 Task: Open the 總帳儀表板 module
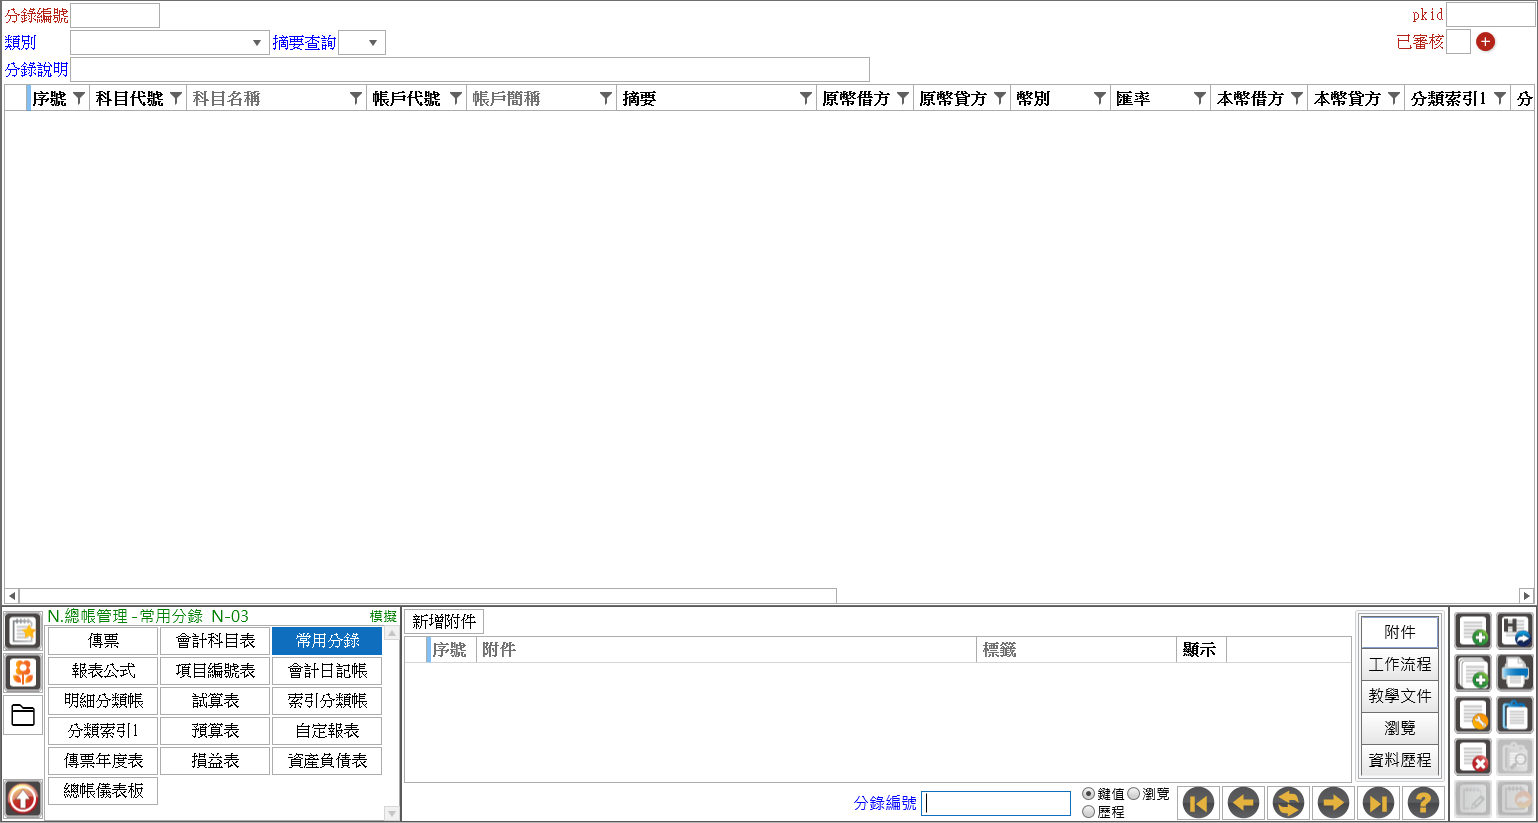[x=103, y=791]
